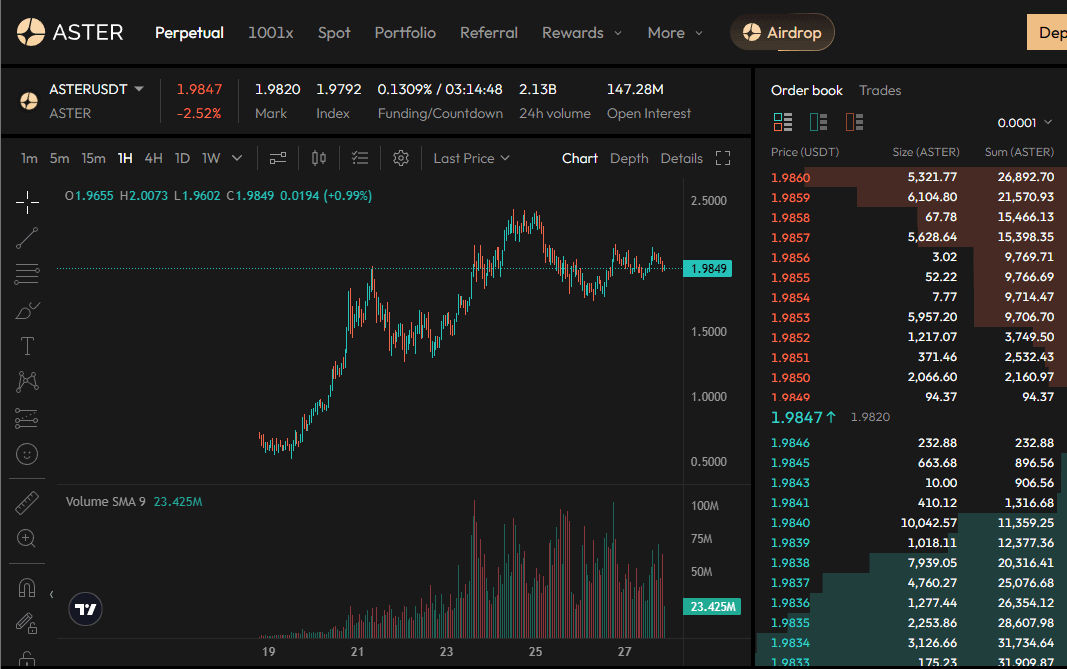Click the 1.9847 last price in order book
Screen dimensions: 1067x669
(x=803, y=417)
